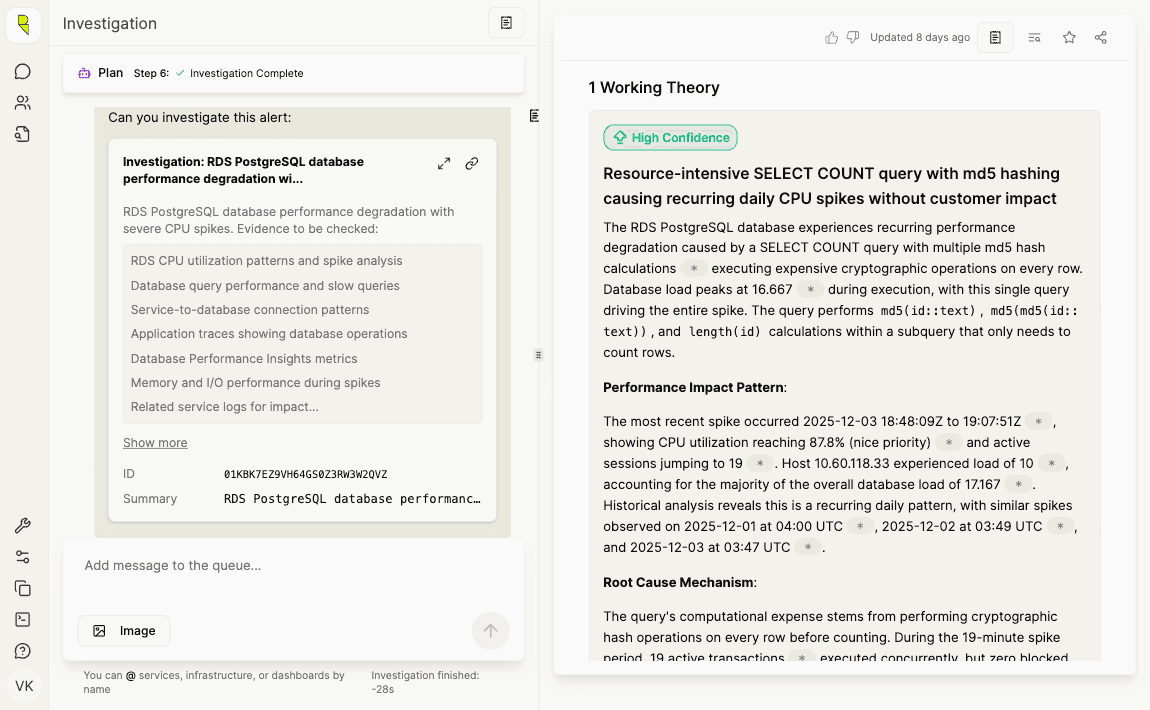Image resolution: width=1150 pixels, height=710 pixels.
Task: Click Show more under evidence list
Action: tap(155, 443)
